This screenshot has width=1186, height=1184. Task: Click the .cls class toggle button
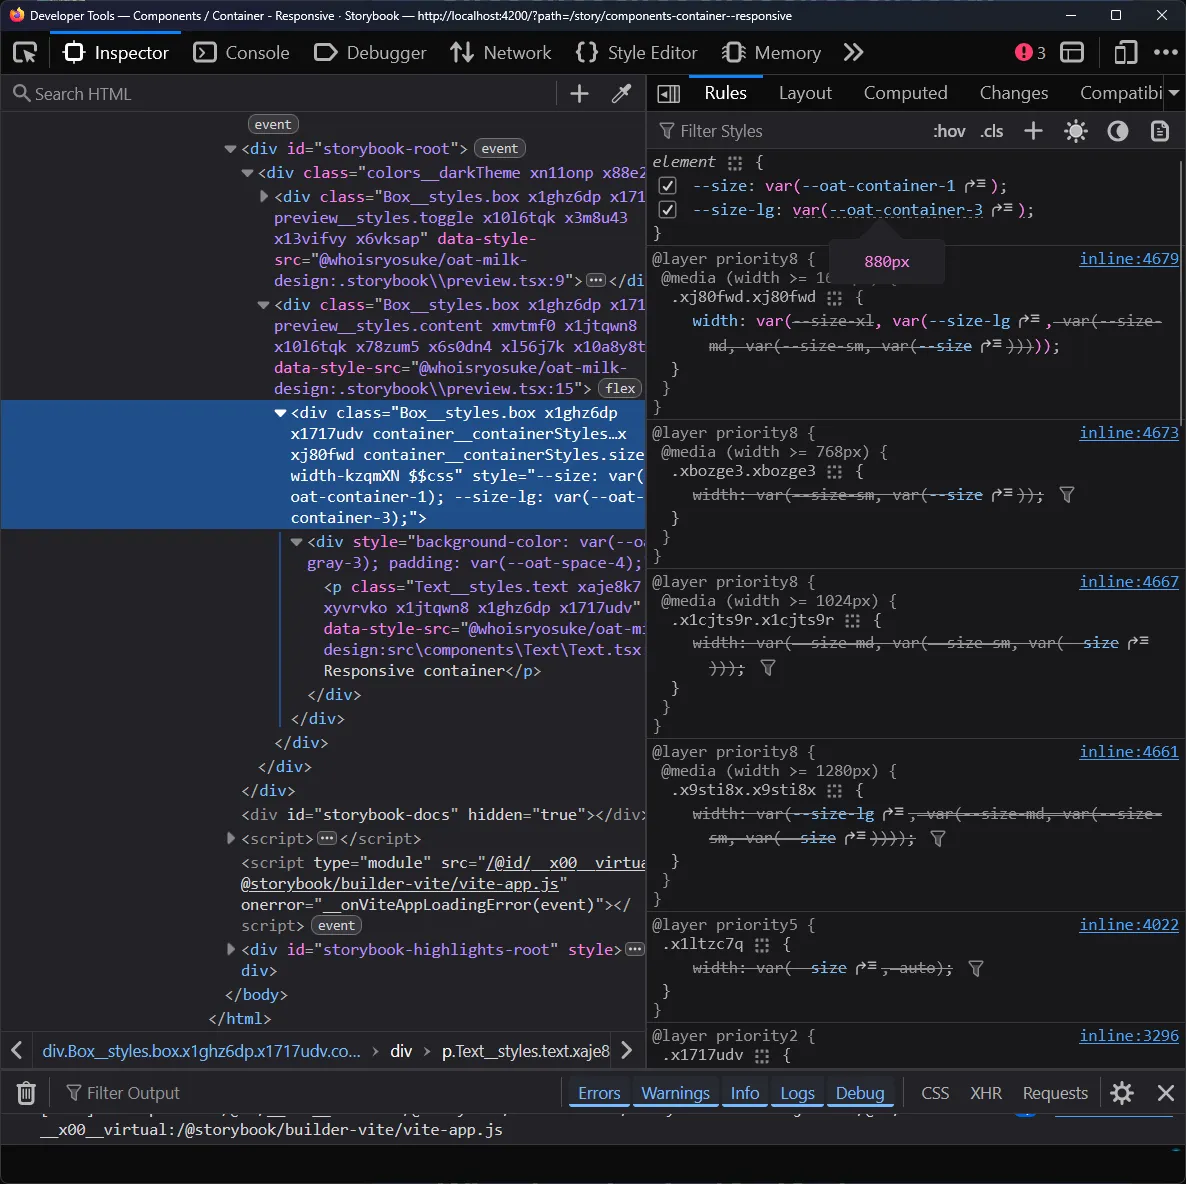point(991,131)
